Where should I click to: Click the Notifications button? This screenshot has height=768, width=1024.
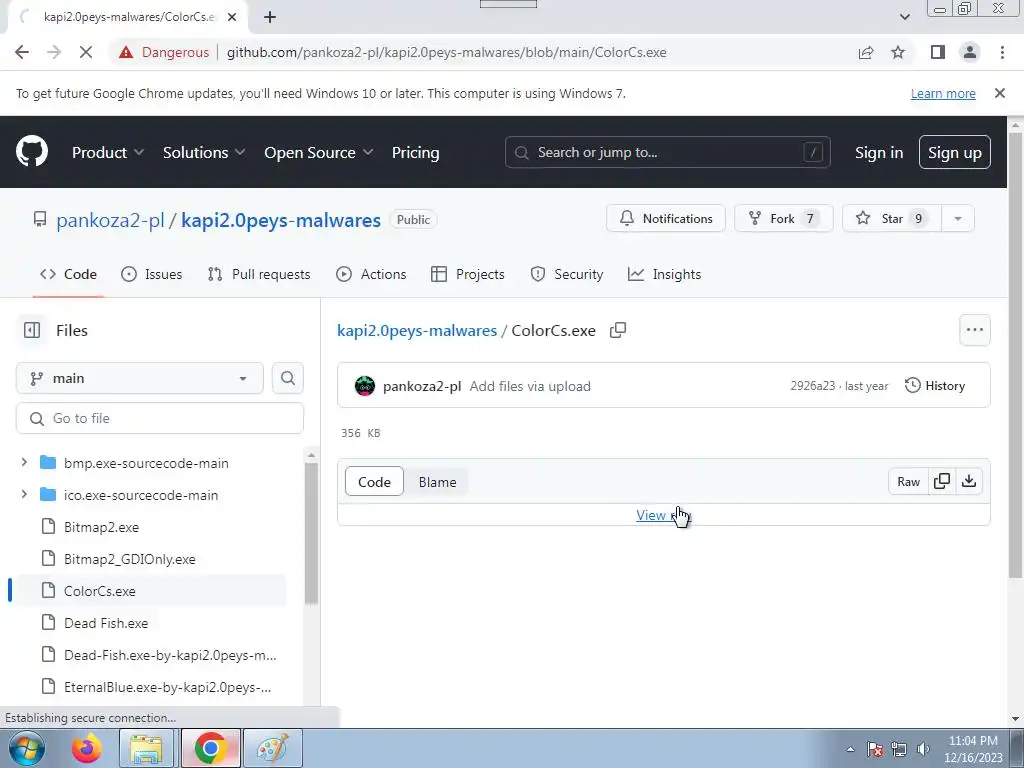665,218
